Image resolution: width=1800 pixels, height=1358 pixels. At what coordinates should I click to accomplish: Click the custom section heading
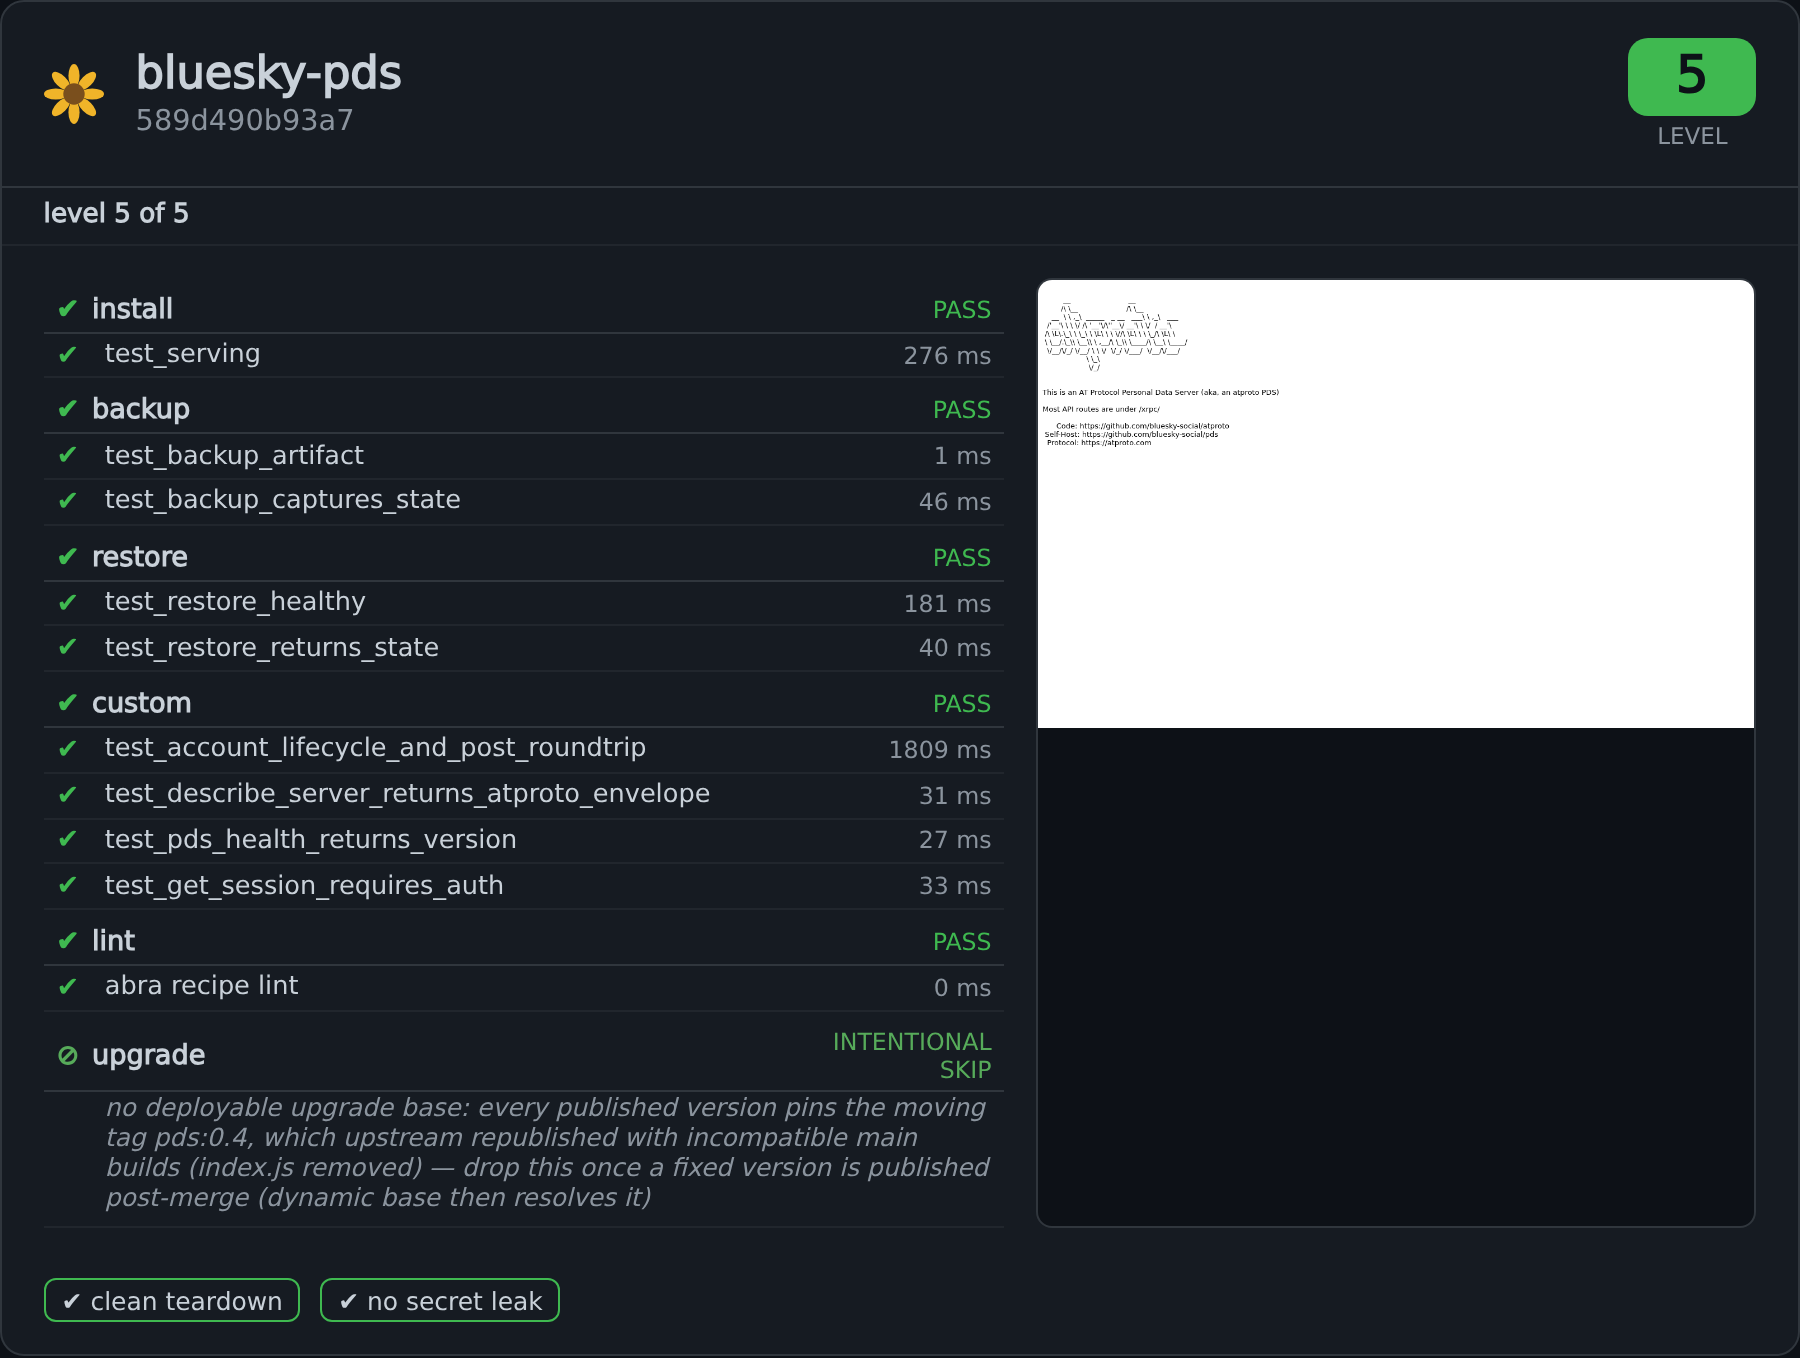pyautogui.click(x=142, y=703)
